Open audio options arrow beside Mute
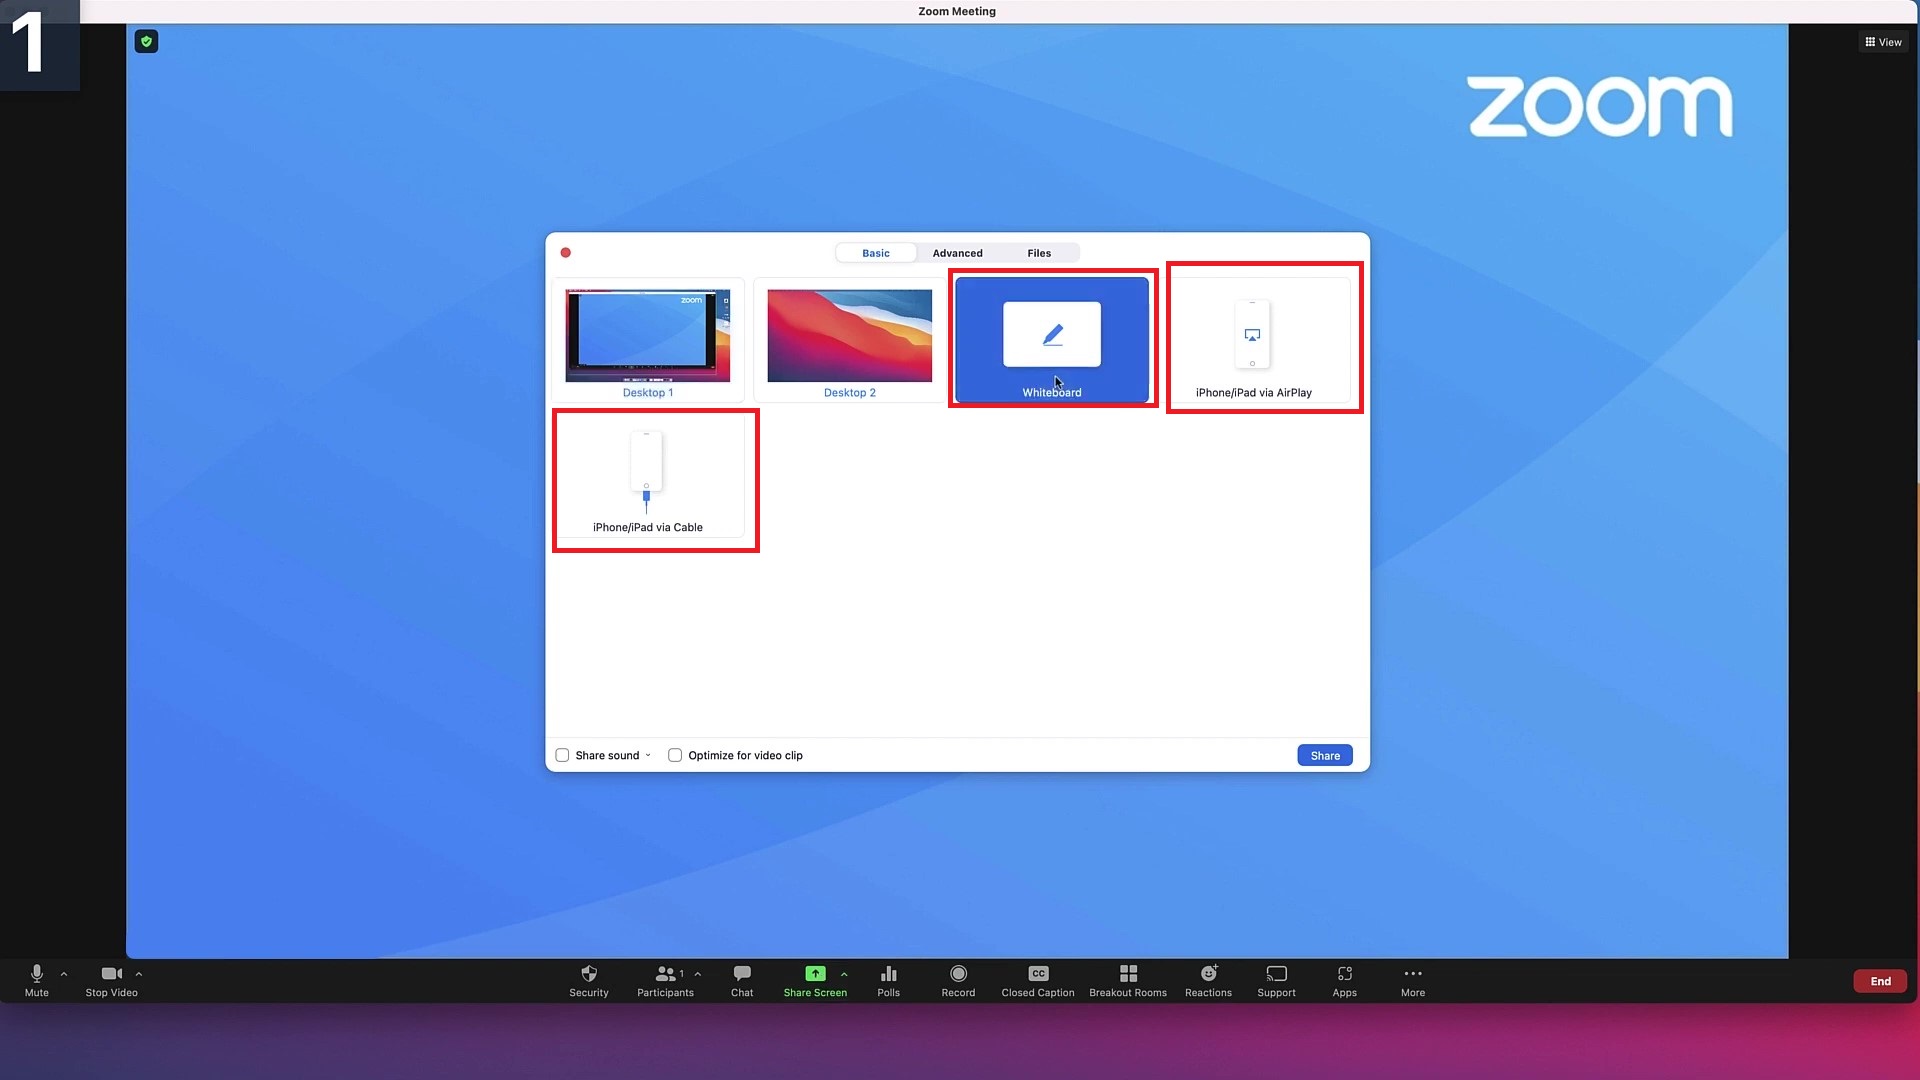The width and height of the screenshot is (1920, 1080). tap(64, 974)
